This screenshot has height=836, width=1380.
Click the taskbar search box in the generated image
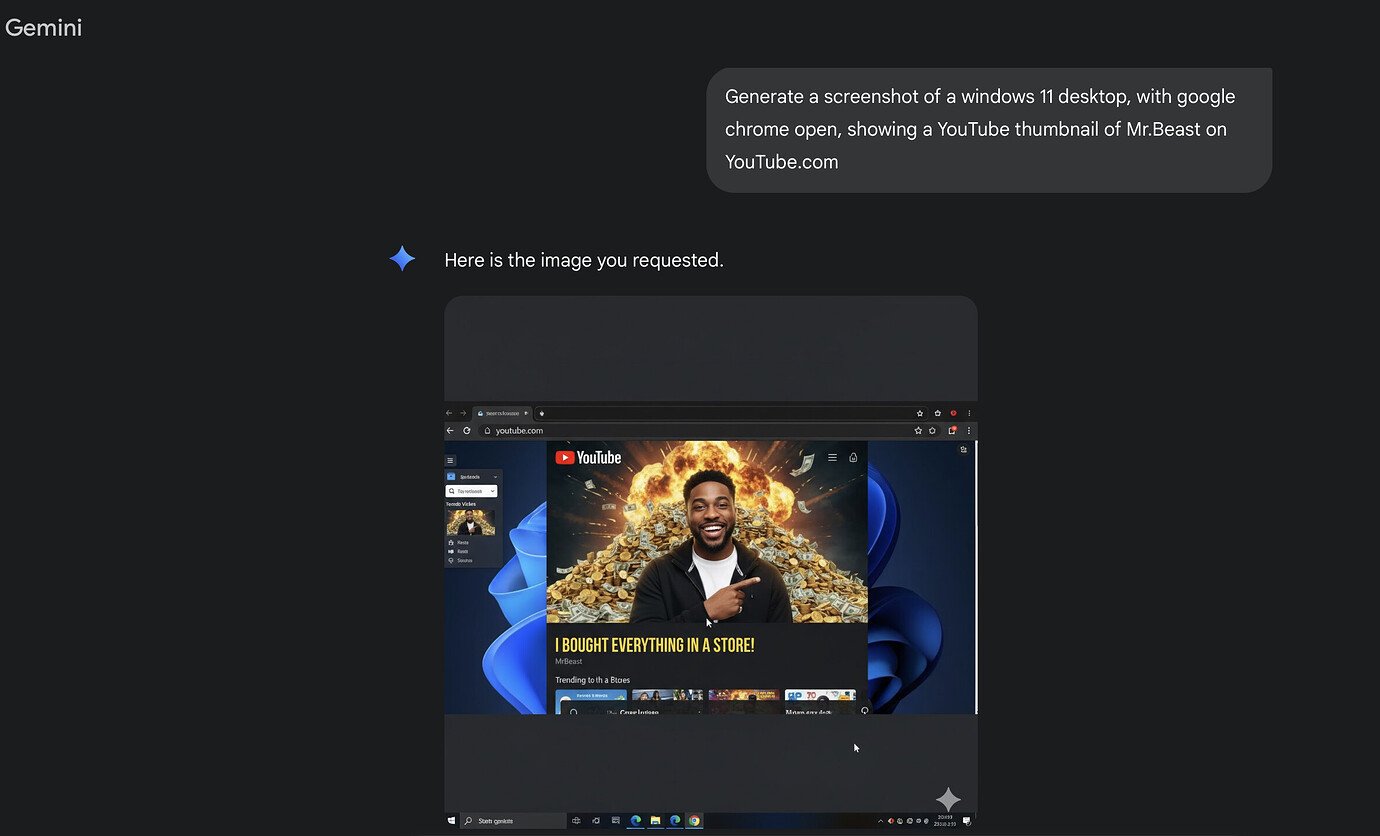pos(514,821)
